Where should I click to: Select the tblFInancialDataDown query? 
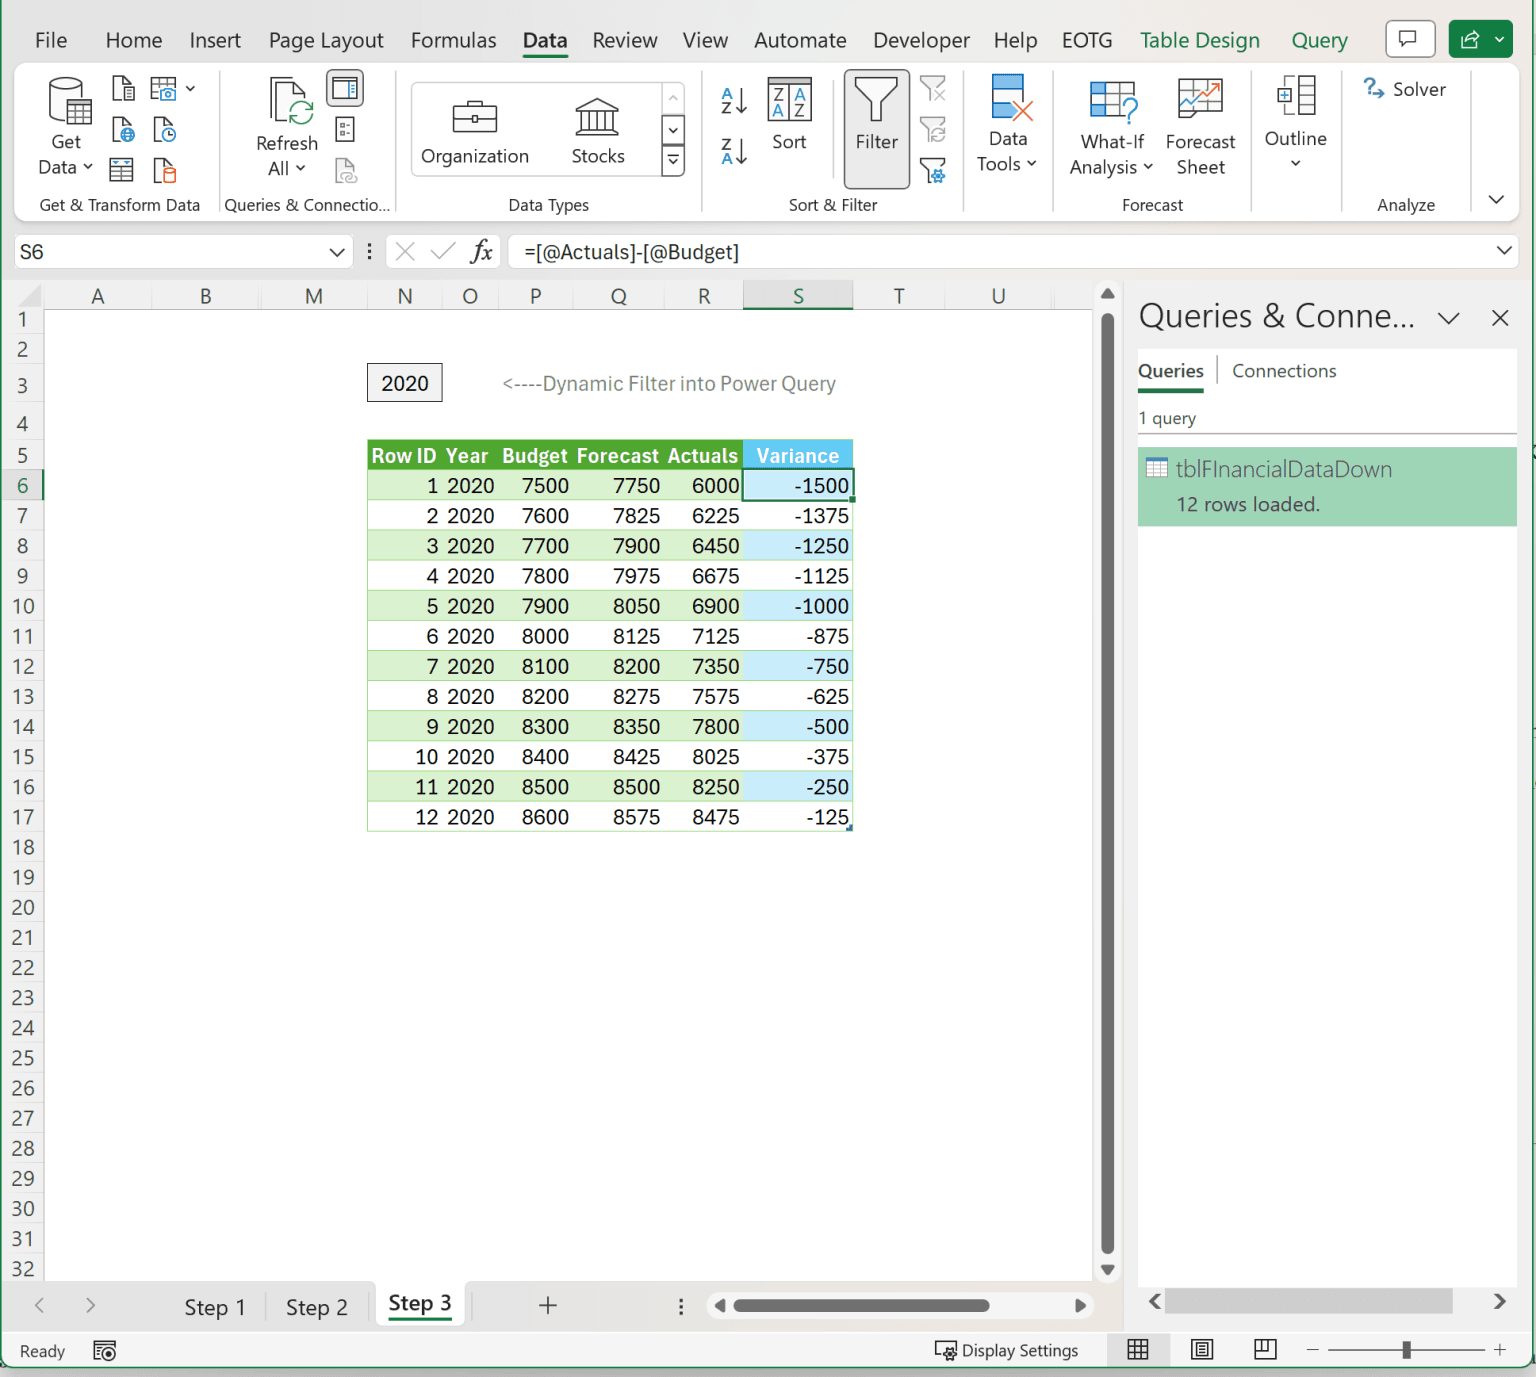1285,468
